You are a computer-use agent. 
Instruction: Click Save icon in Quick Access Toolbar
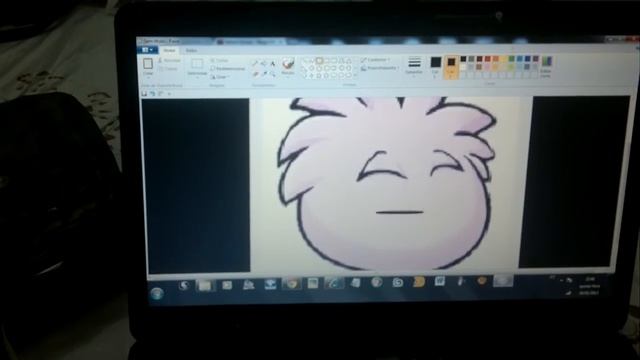point(144,93)
